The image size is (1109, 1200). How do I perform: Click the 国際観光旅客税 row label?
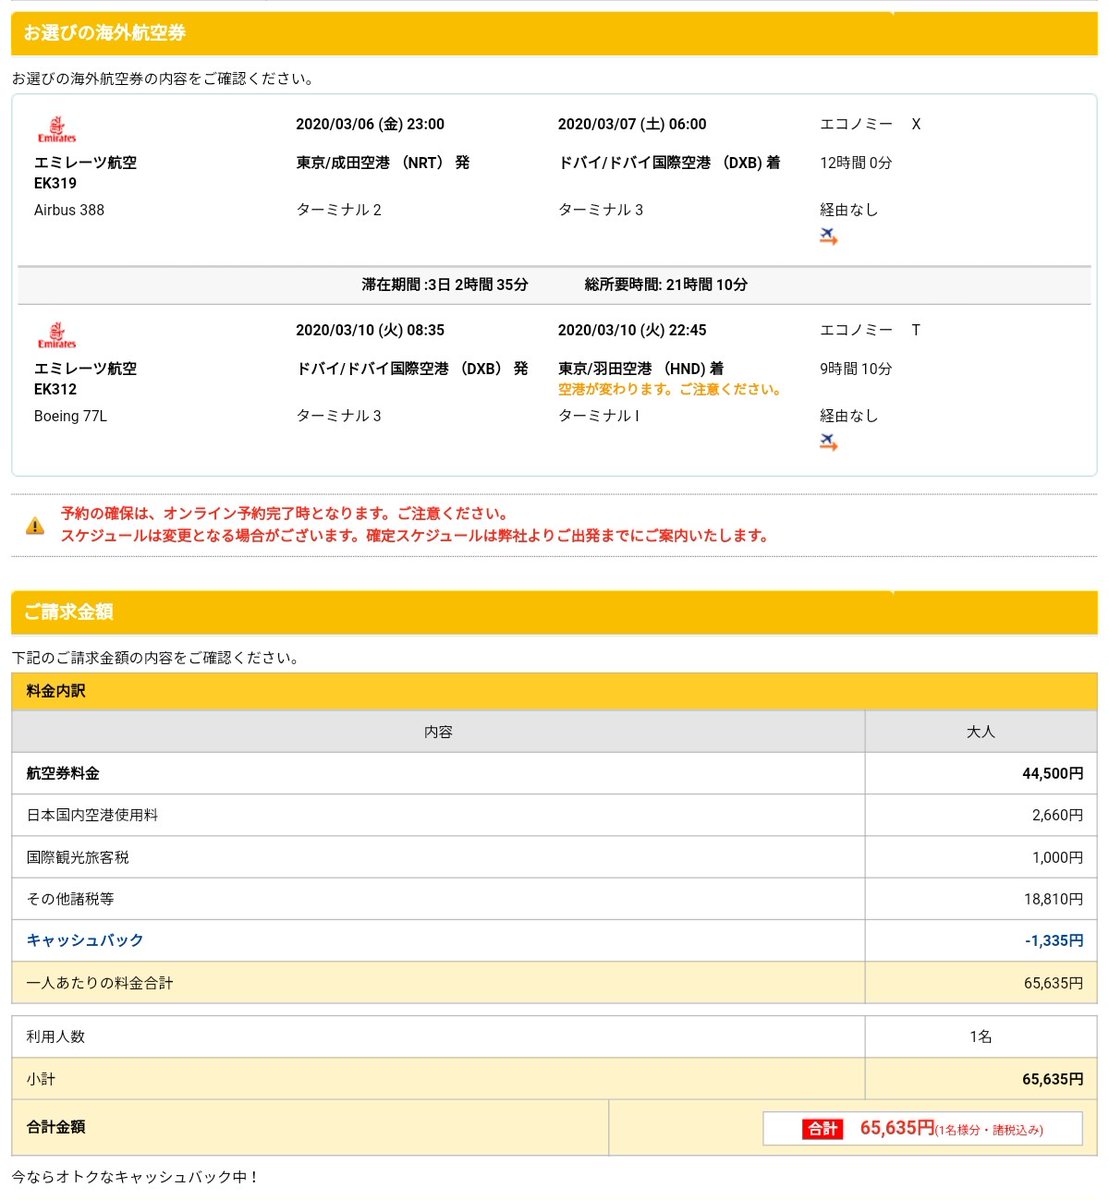[x=78, y=858]
